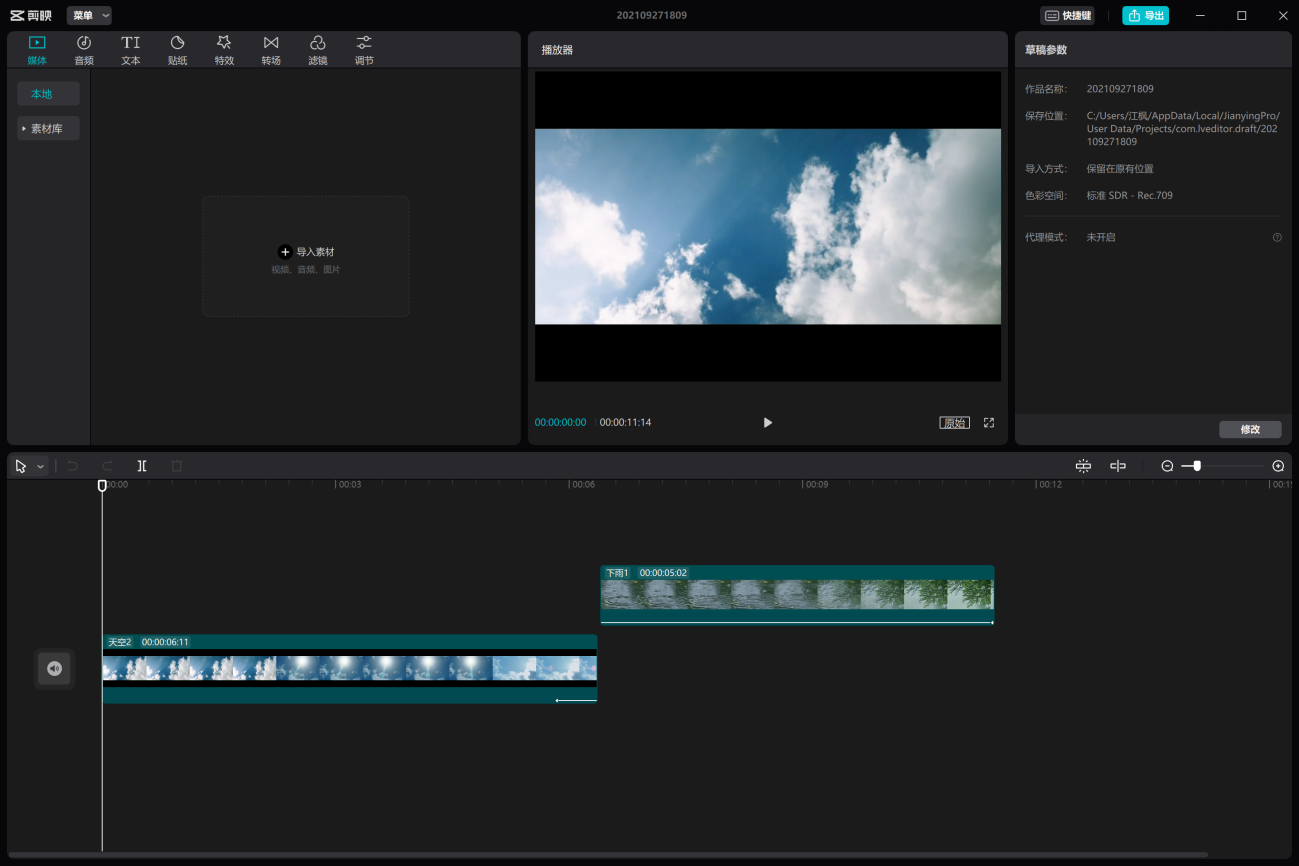Click the current timecode 00:00:00:00
Viewport: 1299px width, 866px height.
point(560,423)
